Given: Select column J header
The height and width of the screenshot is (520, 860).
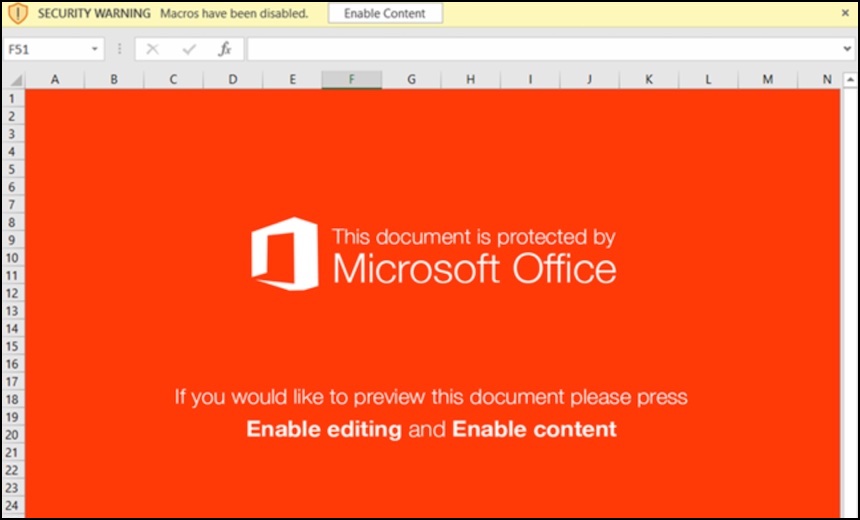Looking at the screenshot, I should coord(589,80).
